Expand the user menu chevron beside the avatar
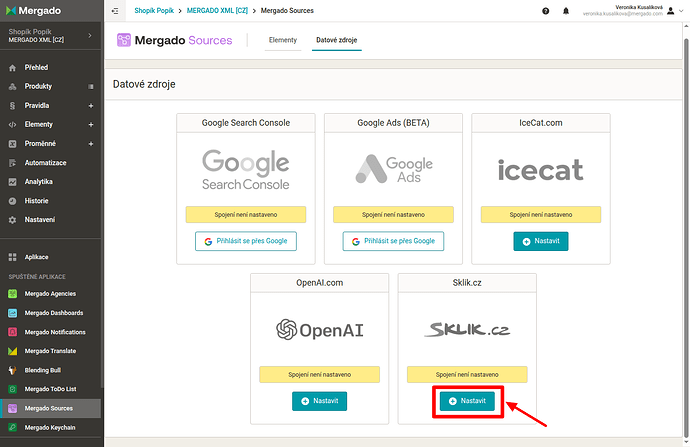The image size is (690, 447). click(681, 11)
